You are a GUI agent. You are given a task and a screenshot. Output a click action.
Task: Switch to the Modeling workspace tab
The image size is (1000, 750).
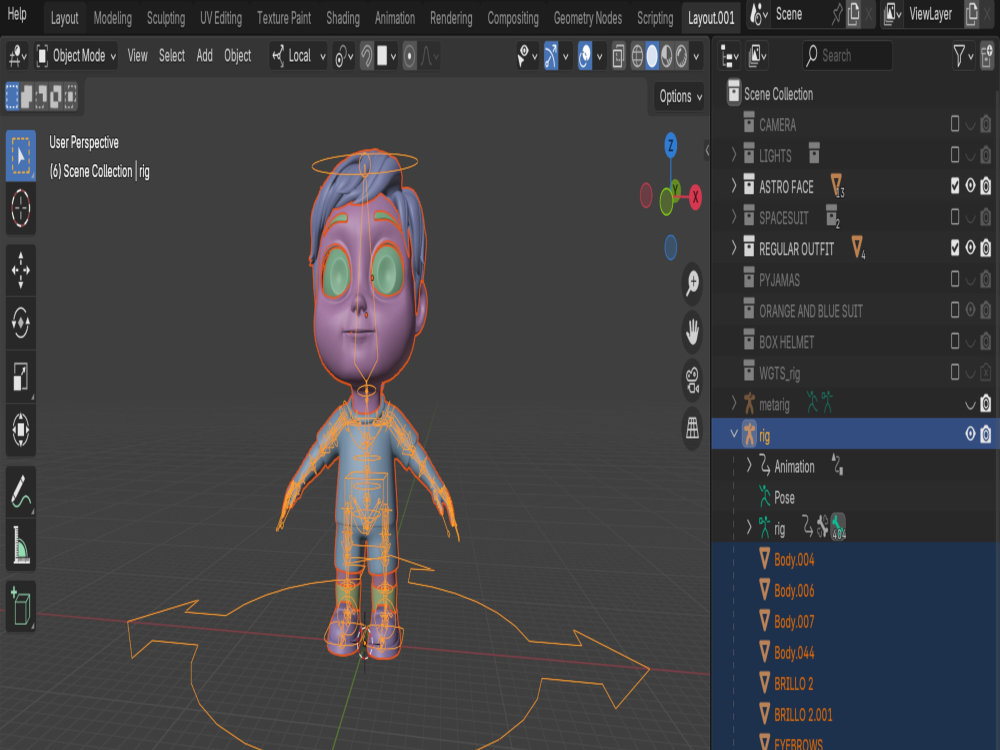point(112,18)
